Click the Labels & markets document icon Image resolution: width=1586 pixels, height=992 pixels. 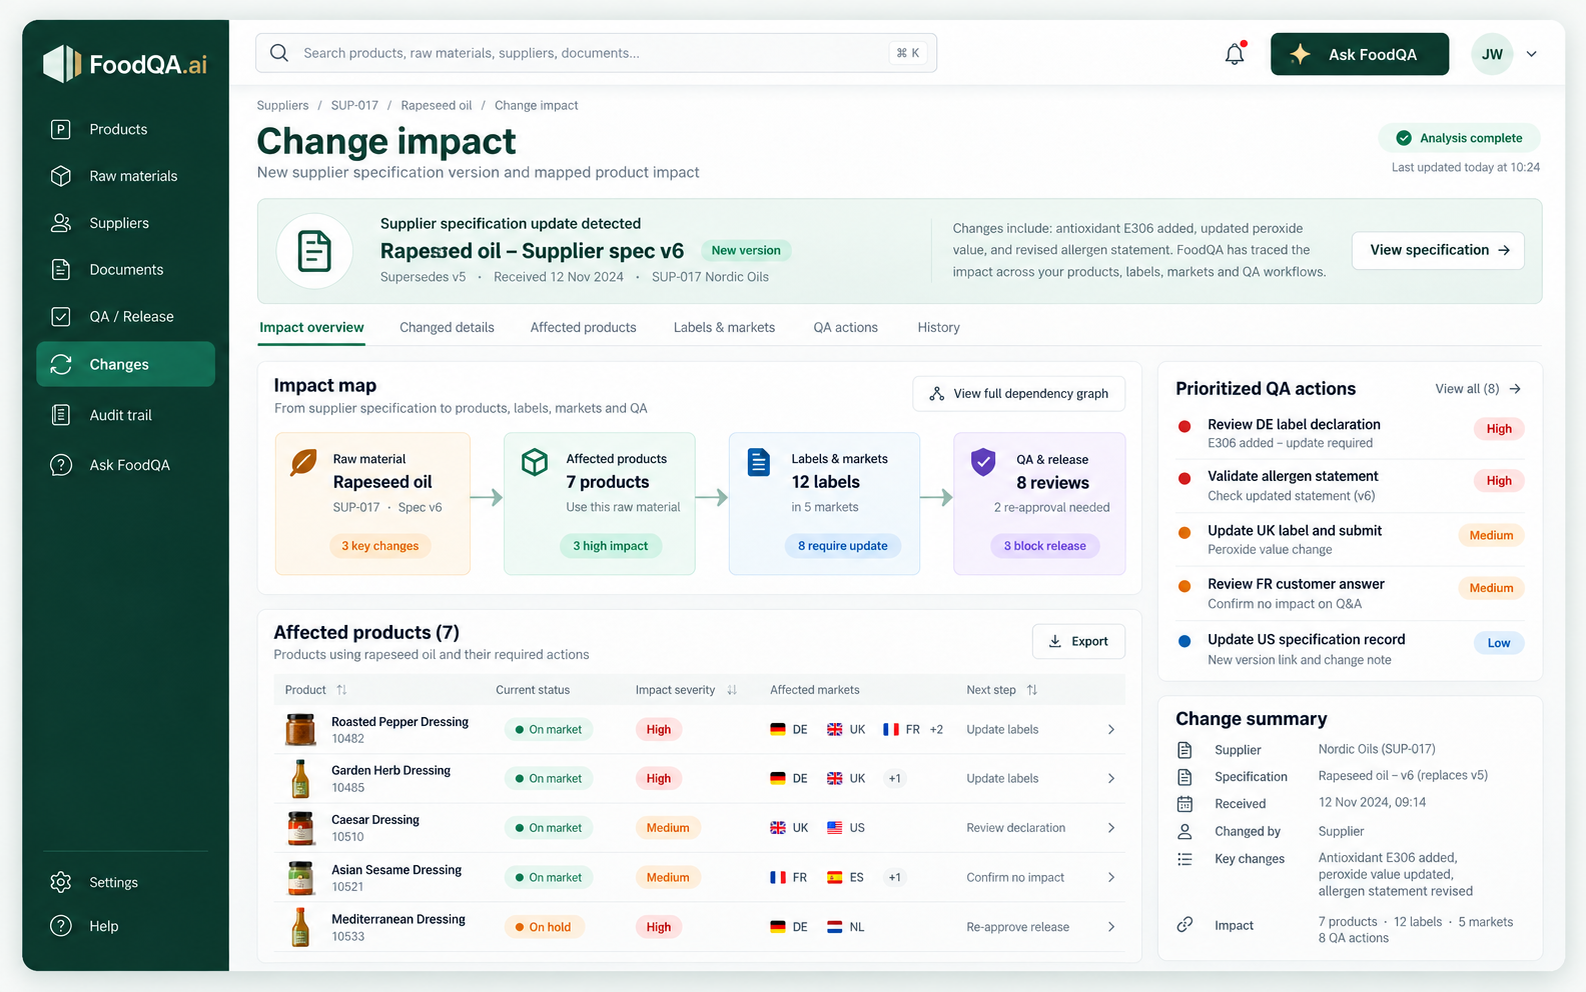[759, 462]
